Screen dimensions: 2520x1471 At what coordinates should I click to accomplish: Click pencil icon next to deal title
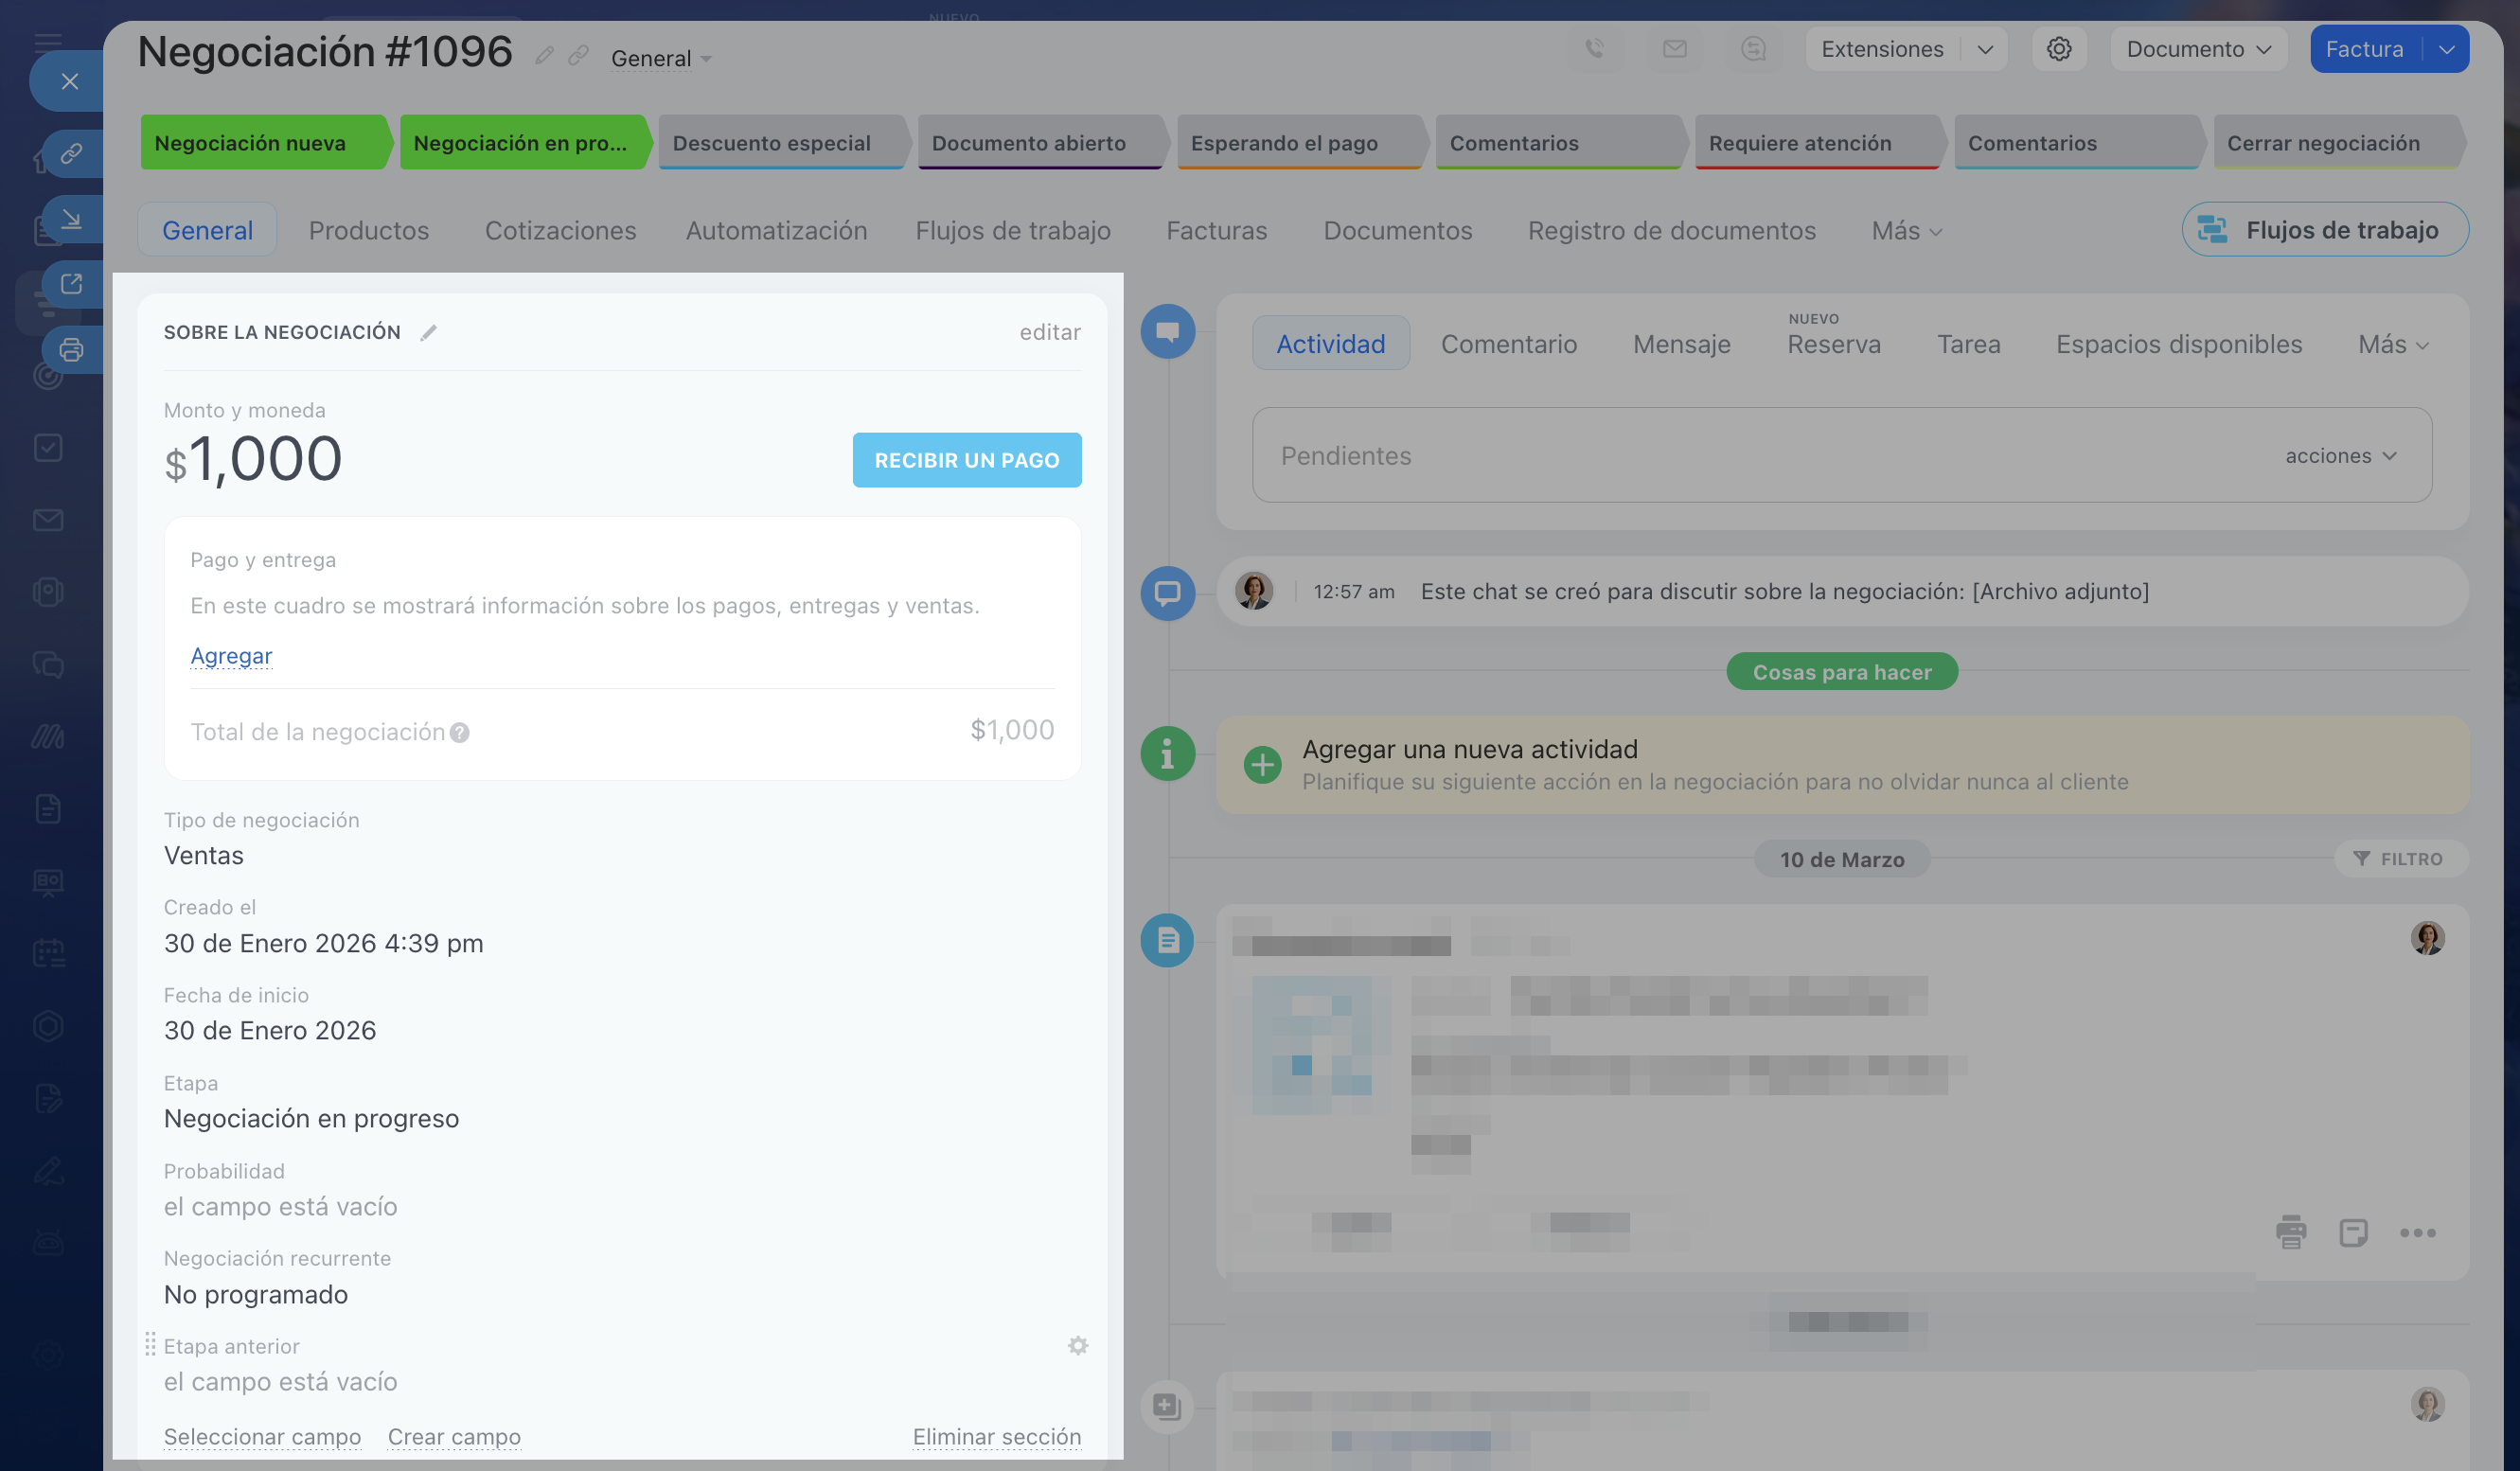tap(544, 56)
